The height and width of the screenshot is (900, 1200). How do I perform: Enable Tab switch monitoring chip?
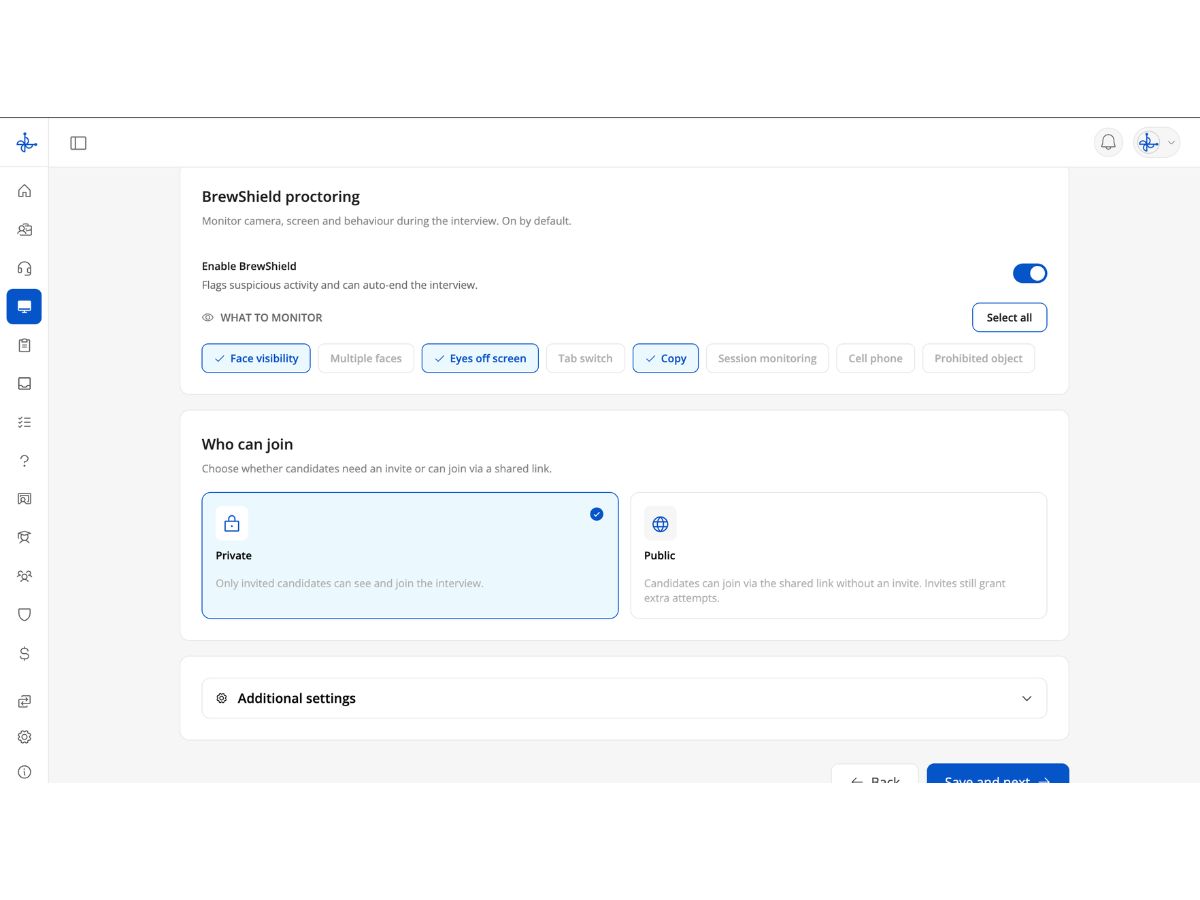585,358
